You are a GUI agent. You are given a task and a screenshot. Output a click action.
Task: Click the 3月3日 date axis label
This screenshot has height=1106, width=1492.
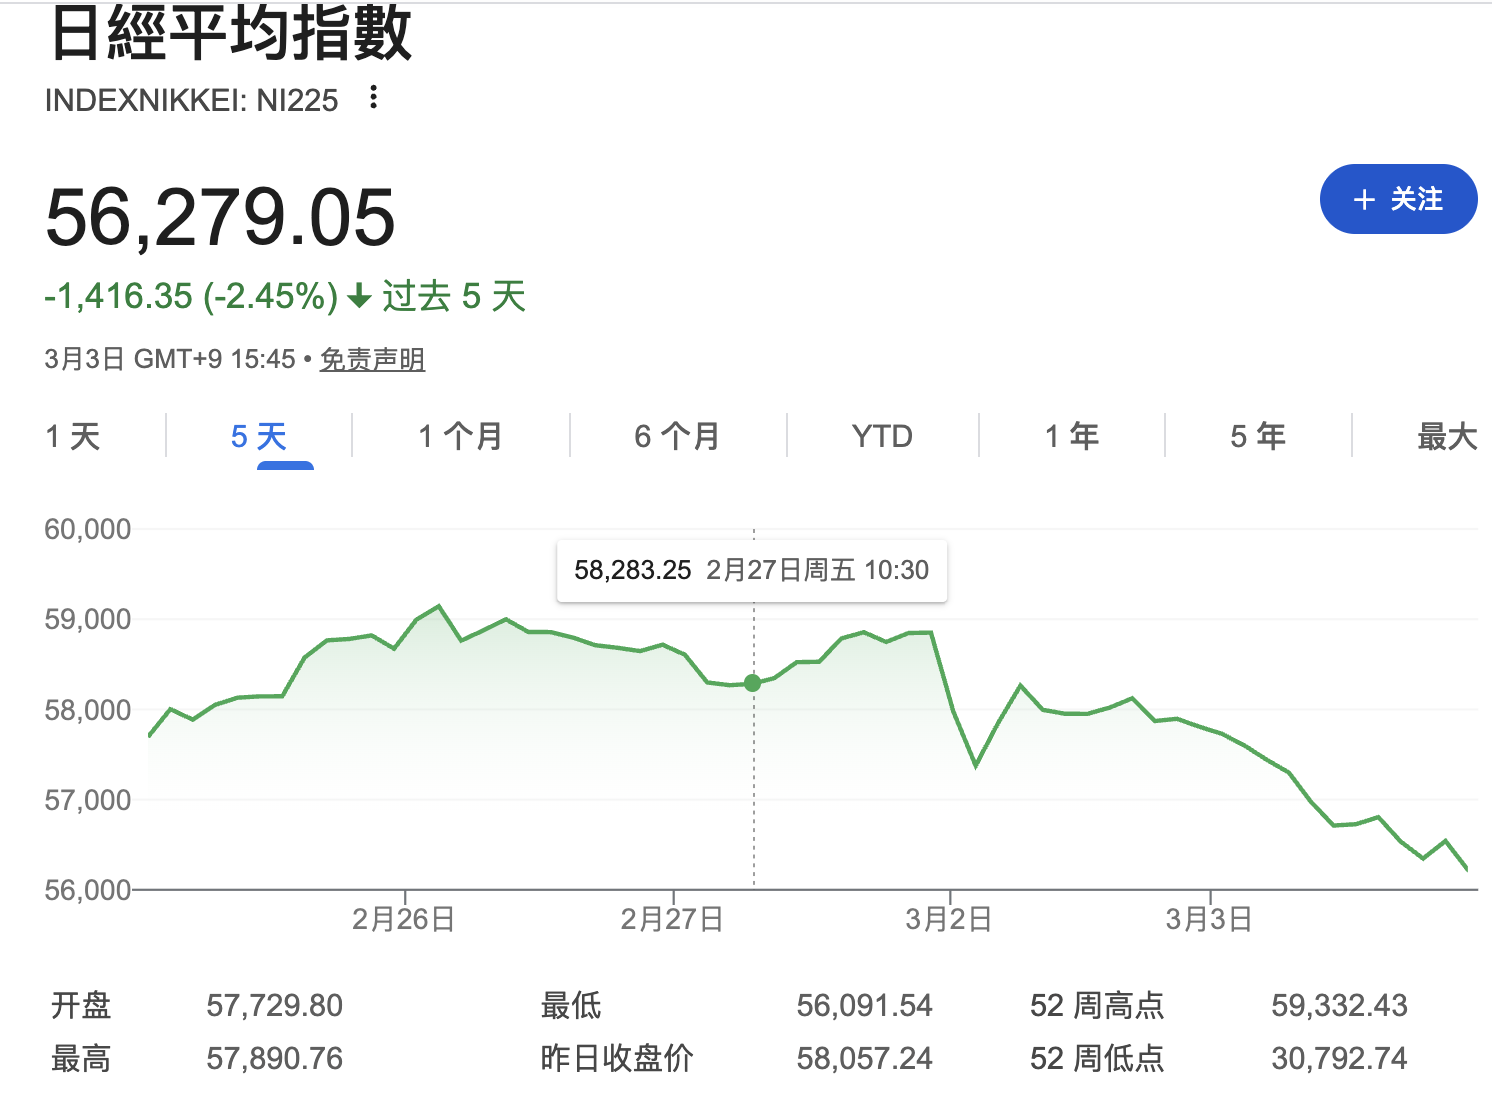click(1208, 919)
